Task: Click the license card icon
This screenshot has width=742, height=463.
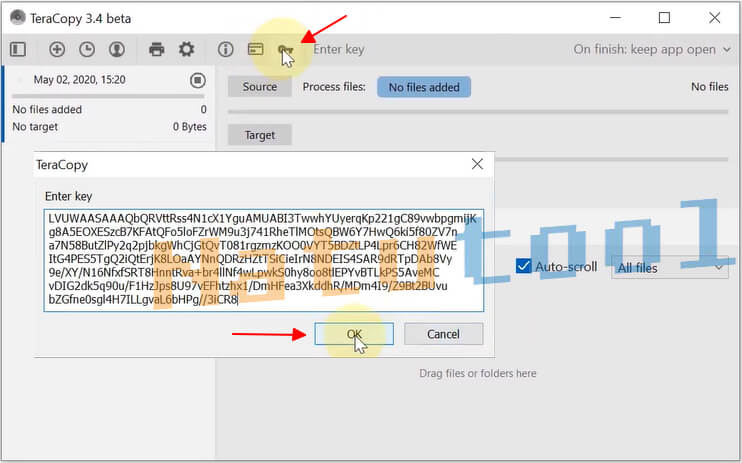Action: coord(256,49)
